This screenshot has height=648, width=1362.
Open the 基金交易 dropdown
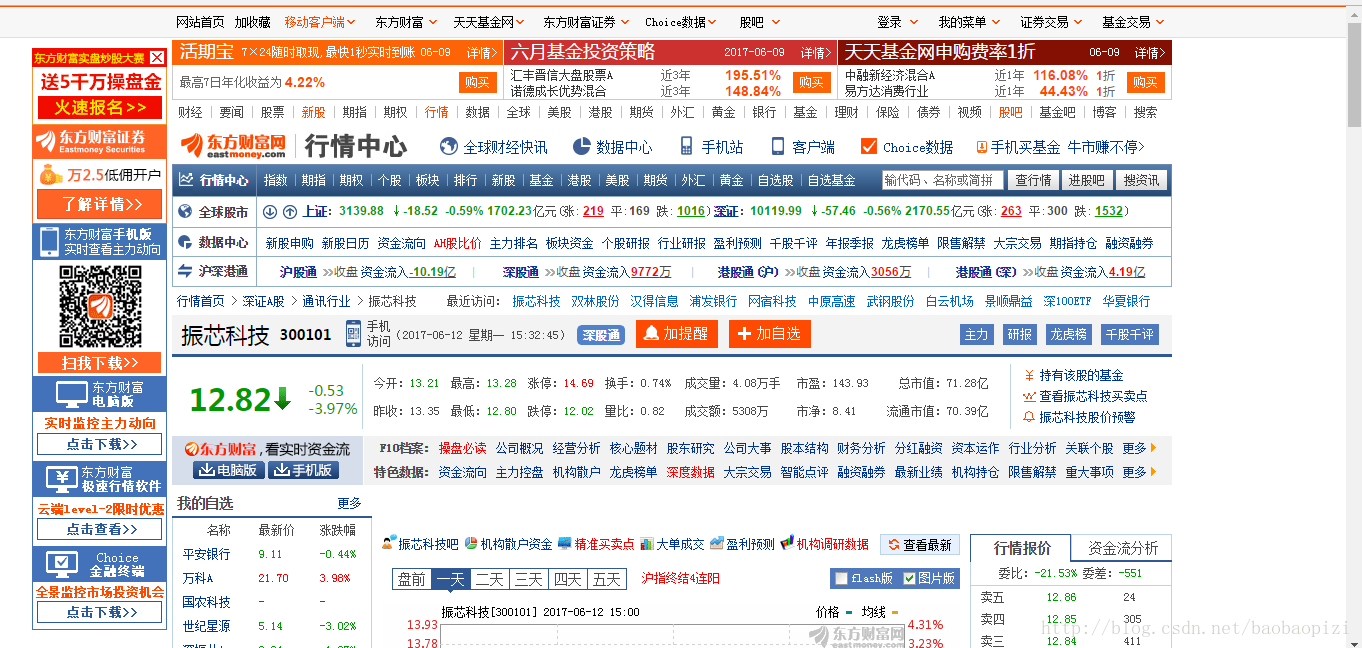(x=1127, y=20)
